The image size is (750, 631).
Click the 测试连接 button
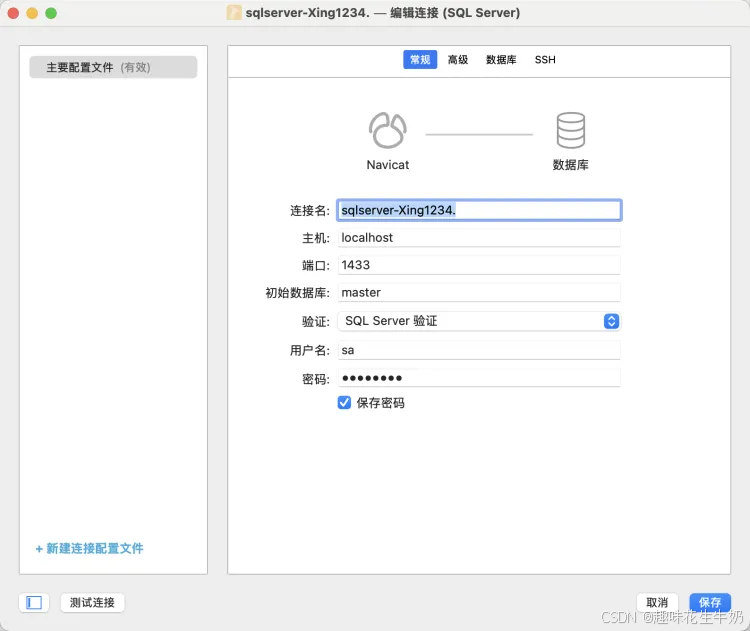tap(92, 602)
